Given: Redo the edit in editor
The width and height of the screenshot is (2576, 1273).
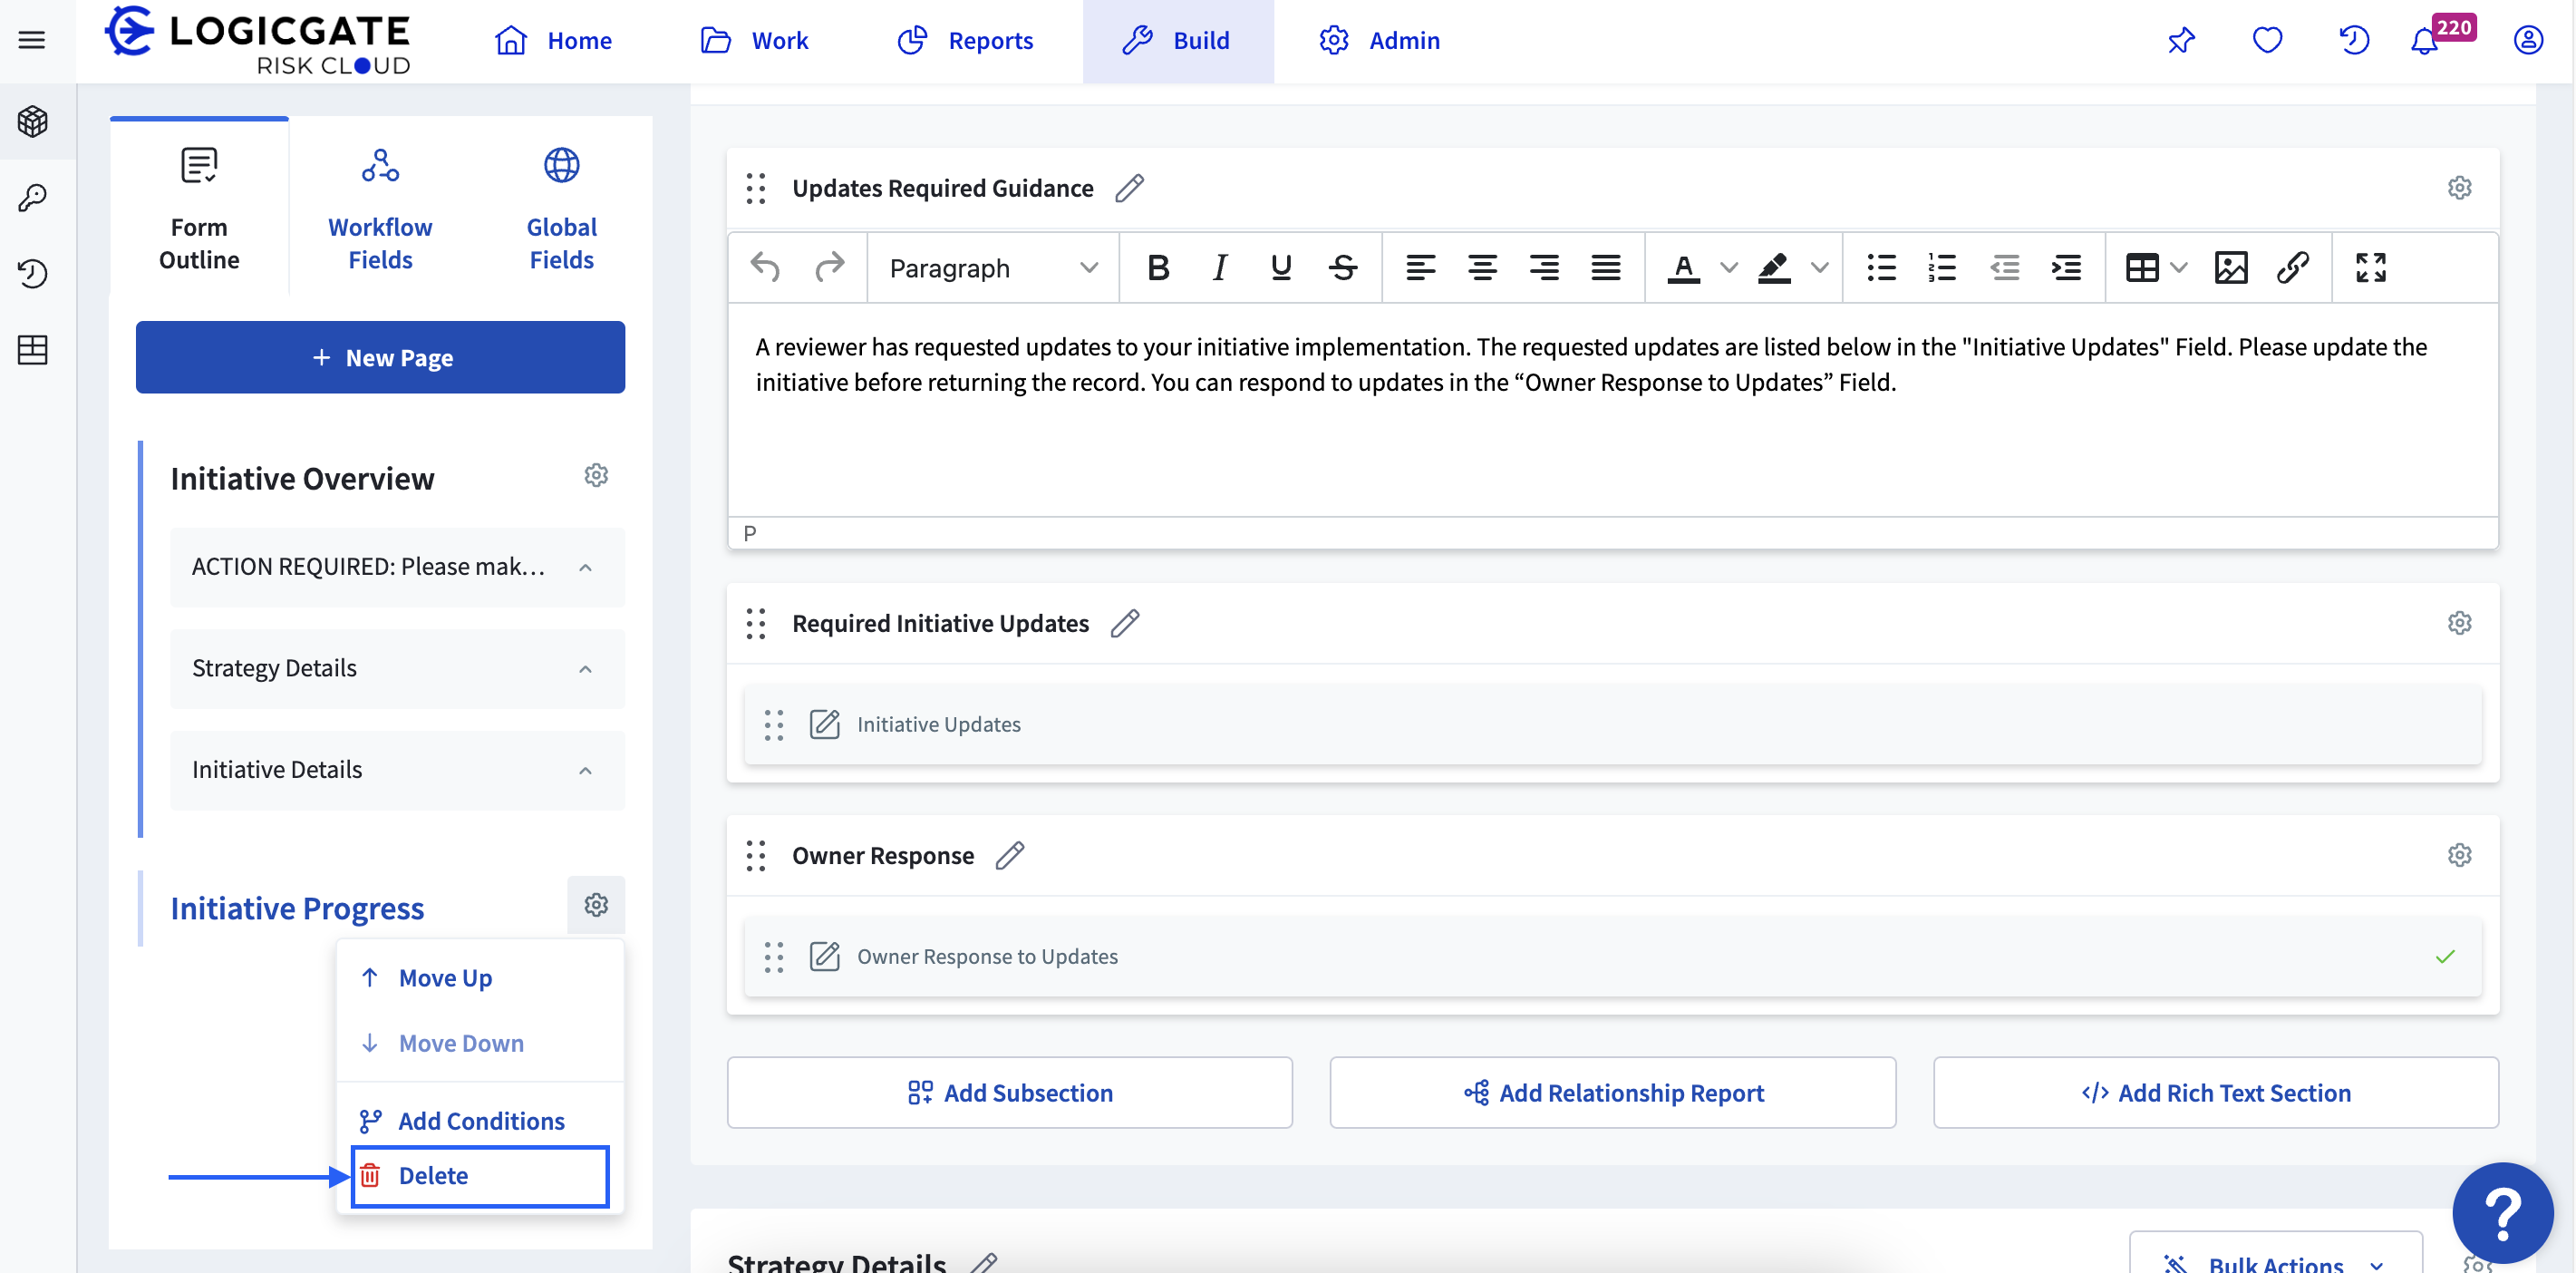Looking at the screenshot, I should pyautogui.click(x=829, y=267).
